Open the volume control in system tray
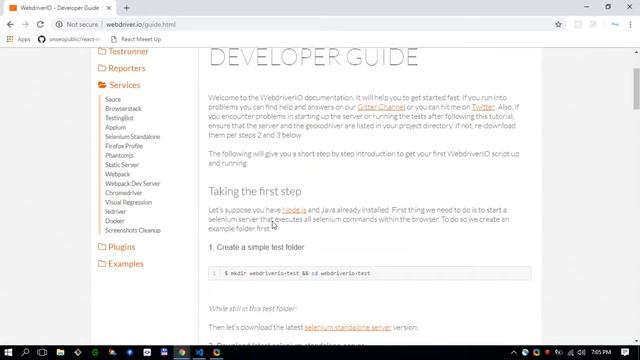This screenshot has height=360, width=640. click(x=582, y=352)
